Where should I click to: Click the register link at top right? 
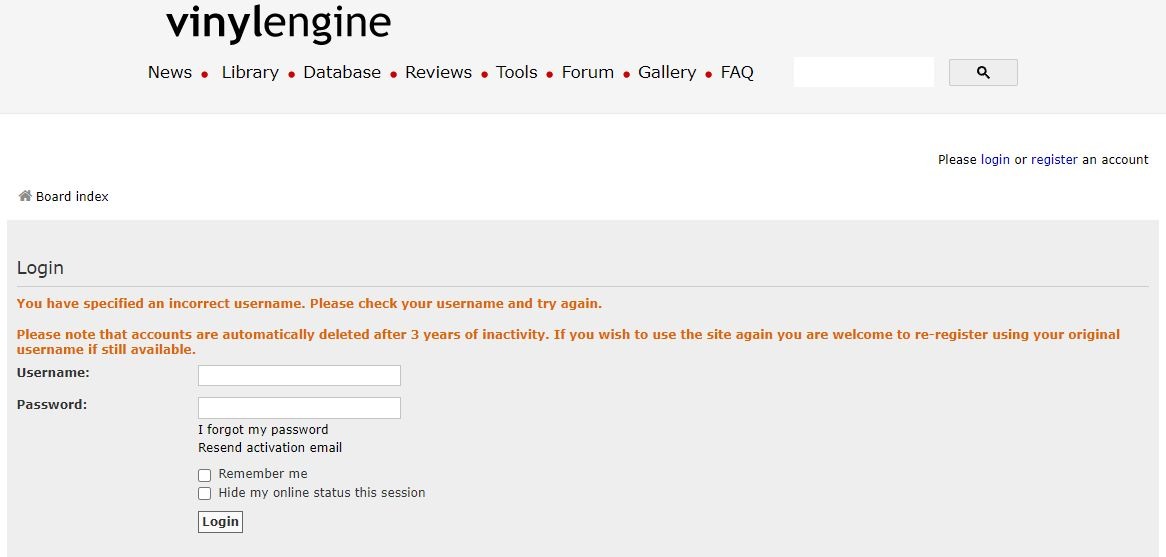point(1054,160)
